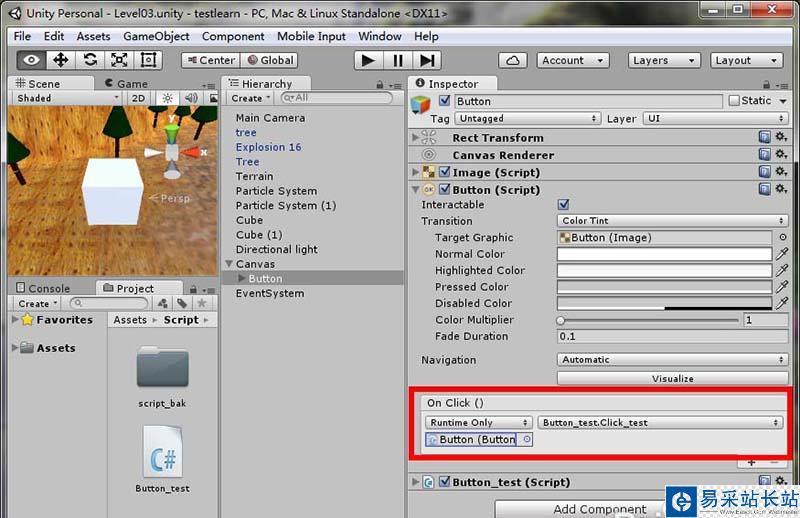The width and height of the screenshot is (800, 518).
Task: Open Canvas Renderer help icon
Action: pyautogui.click(x=764, y=154)
